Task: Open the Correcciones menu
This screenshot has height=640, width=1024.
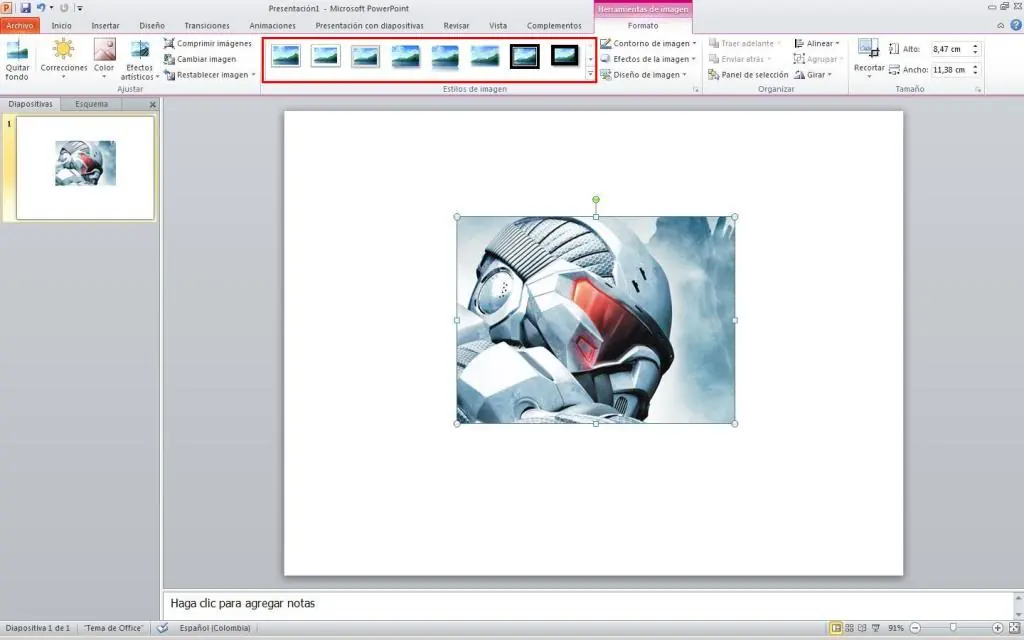Action: (x=63, y=59)
